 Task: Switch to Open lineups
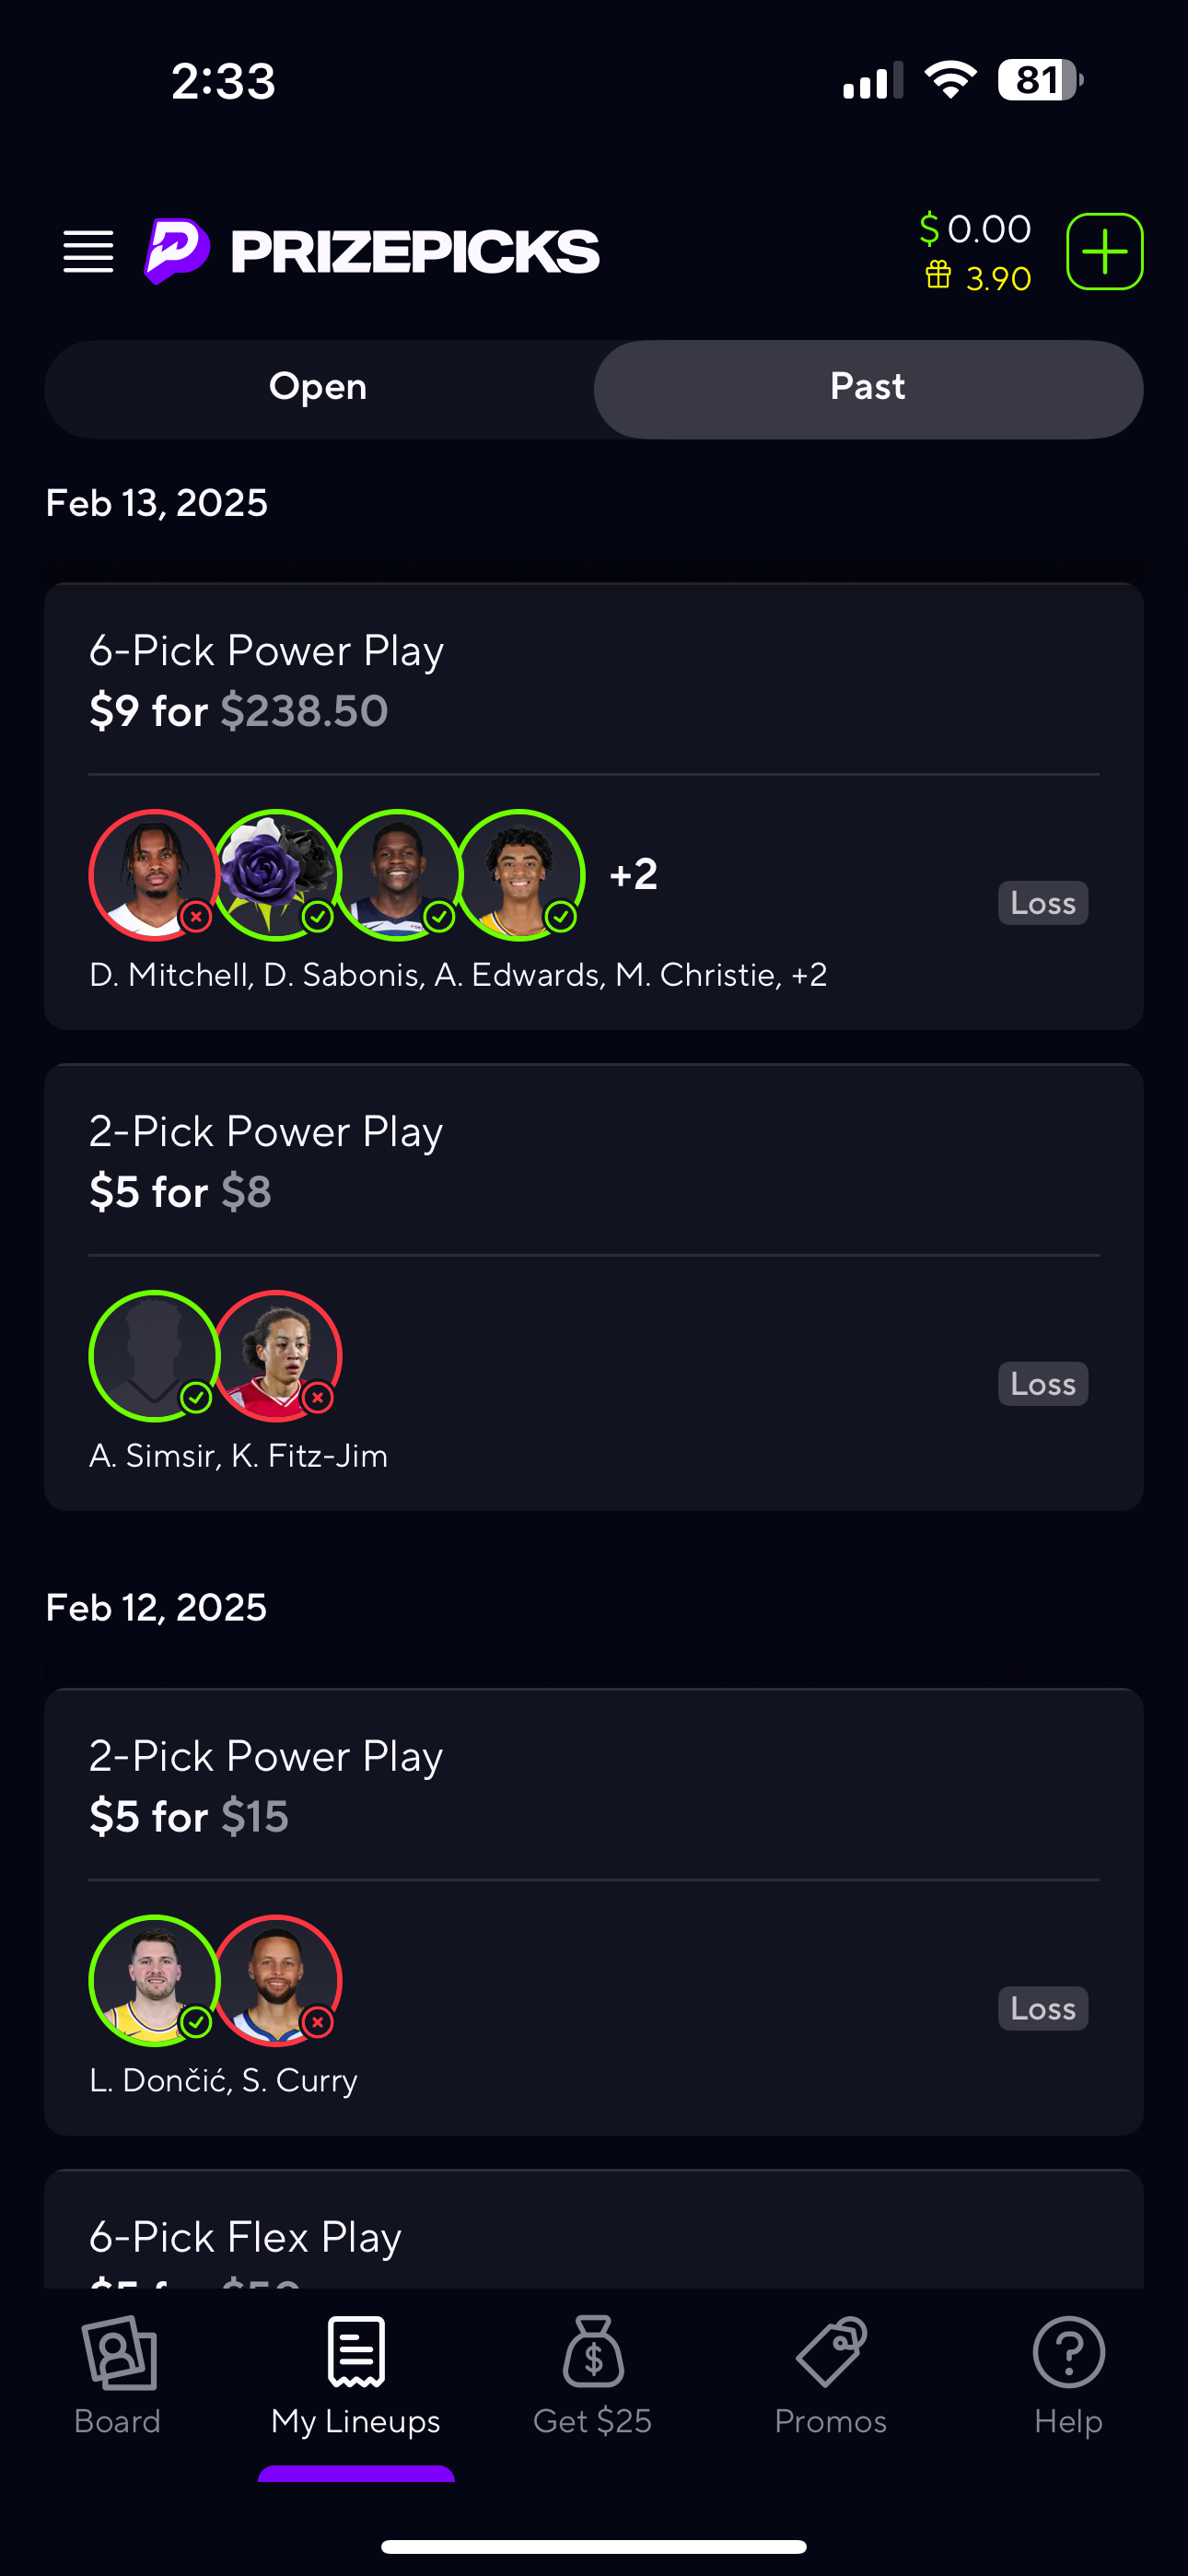click(x=318, y=388)
